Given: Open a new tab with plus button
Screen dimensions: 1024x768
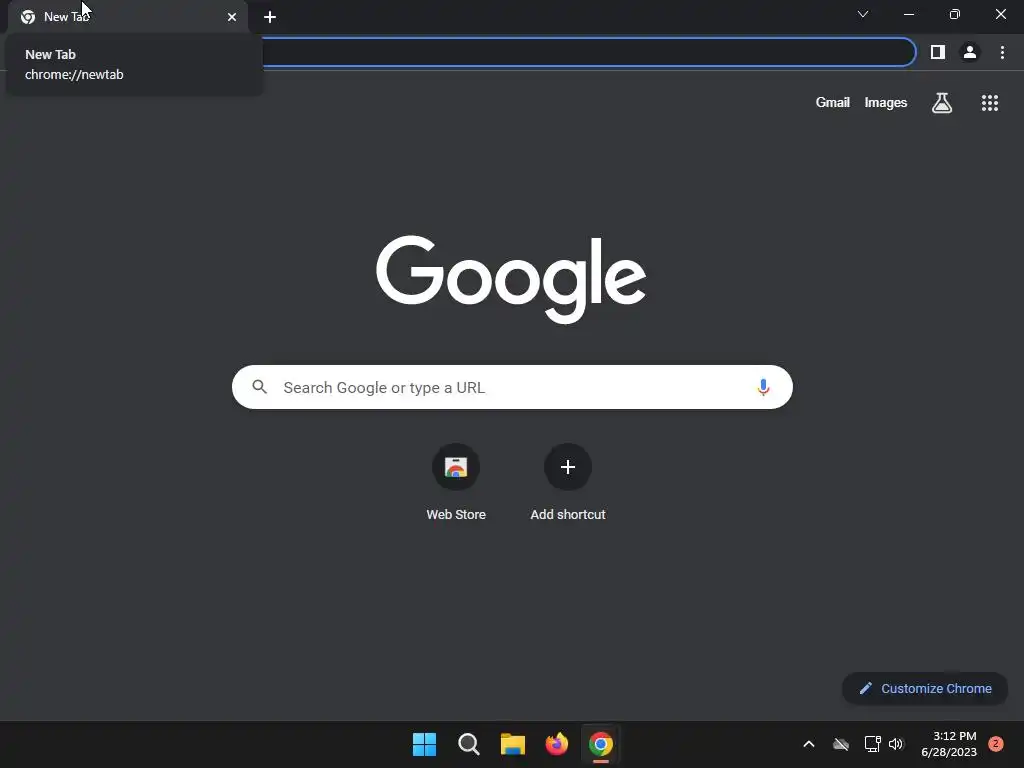Looking at the screenshot, I should (270, 17).
